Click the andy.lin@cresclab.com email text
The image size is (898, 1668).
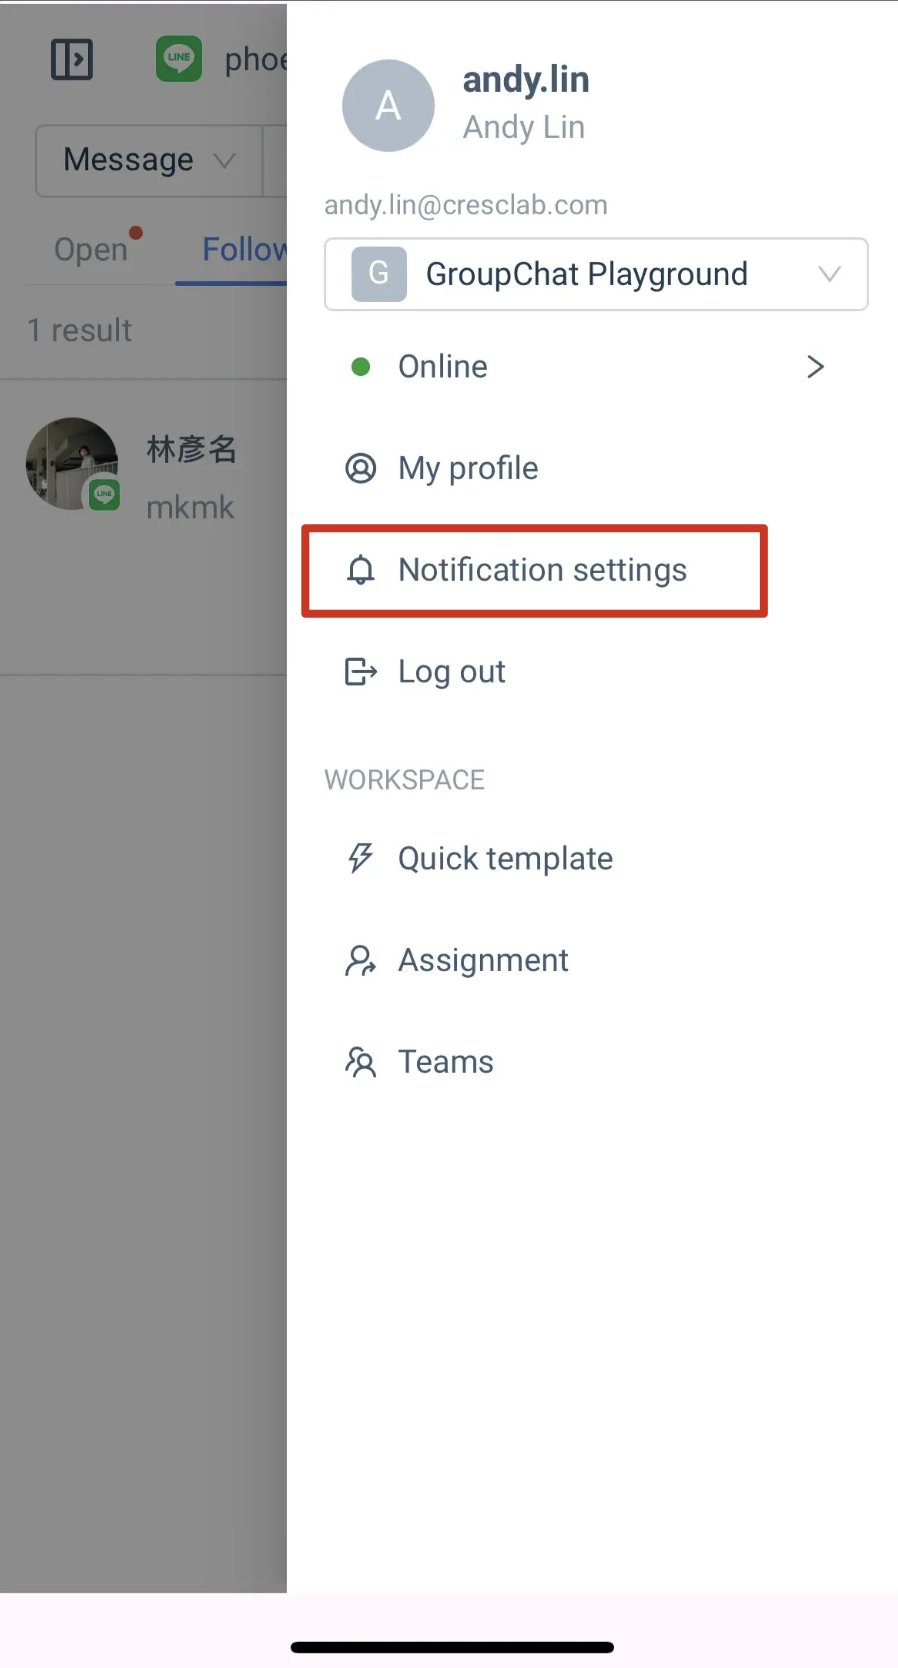[x=466, y=205]
